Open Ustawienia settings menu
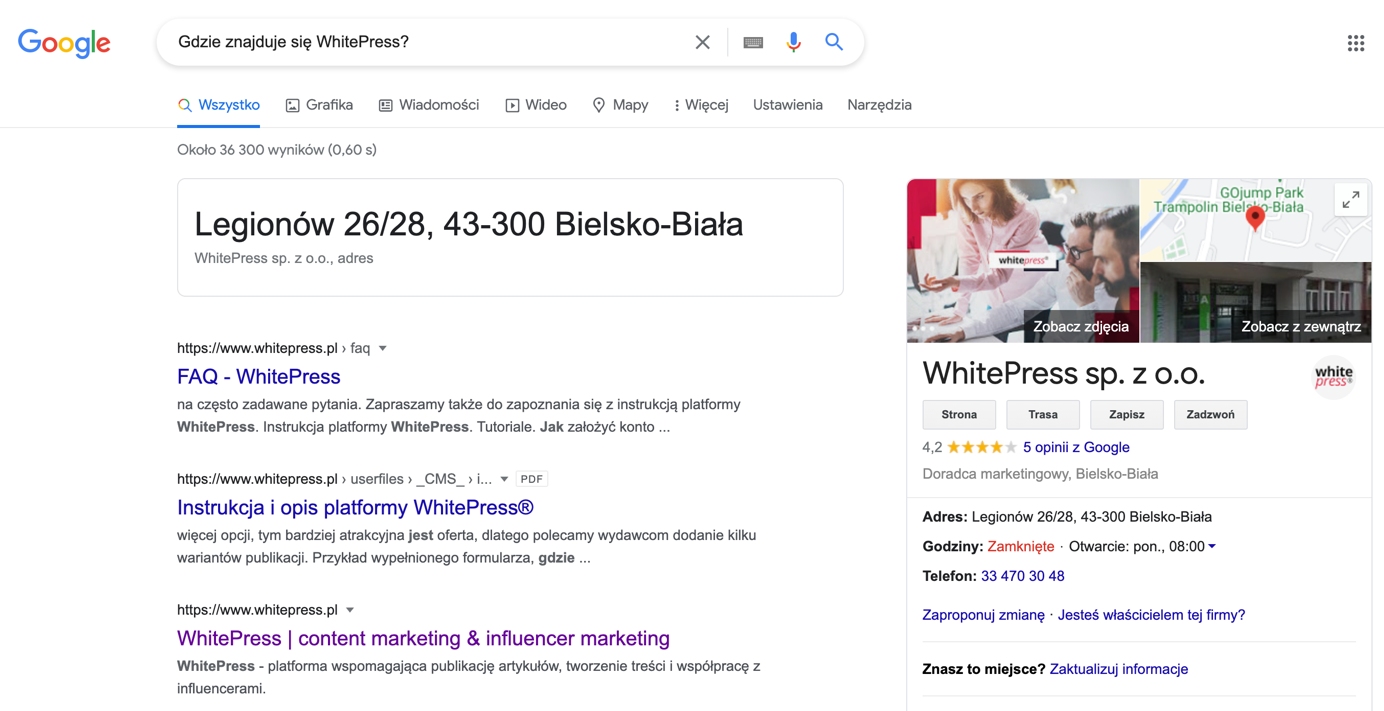1384x711 pixels. 788,105
